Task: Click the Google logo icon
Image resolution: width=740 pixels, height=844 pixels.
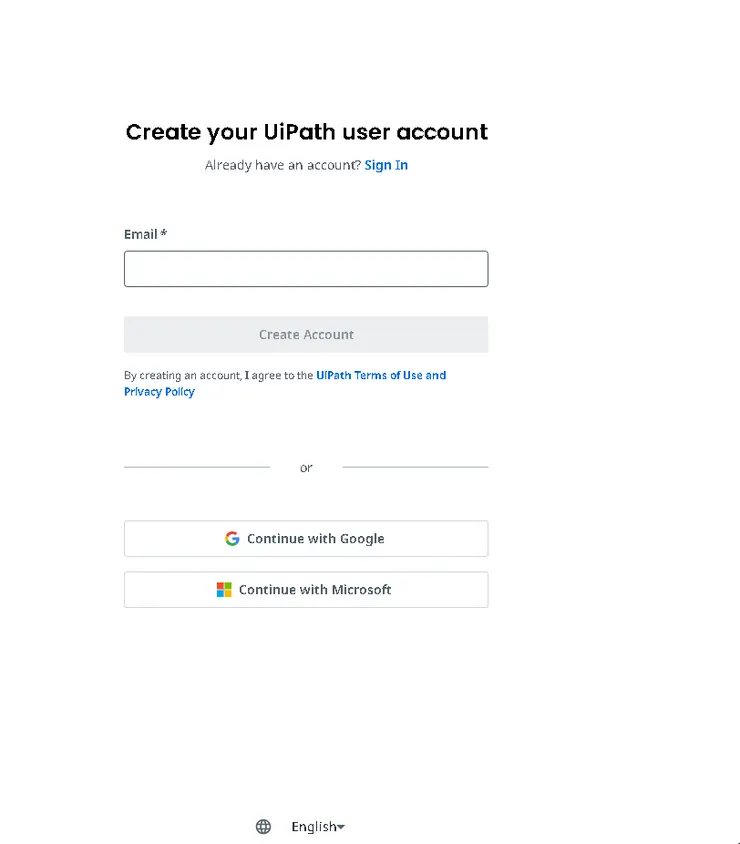Action: coord(232,538)
